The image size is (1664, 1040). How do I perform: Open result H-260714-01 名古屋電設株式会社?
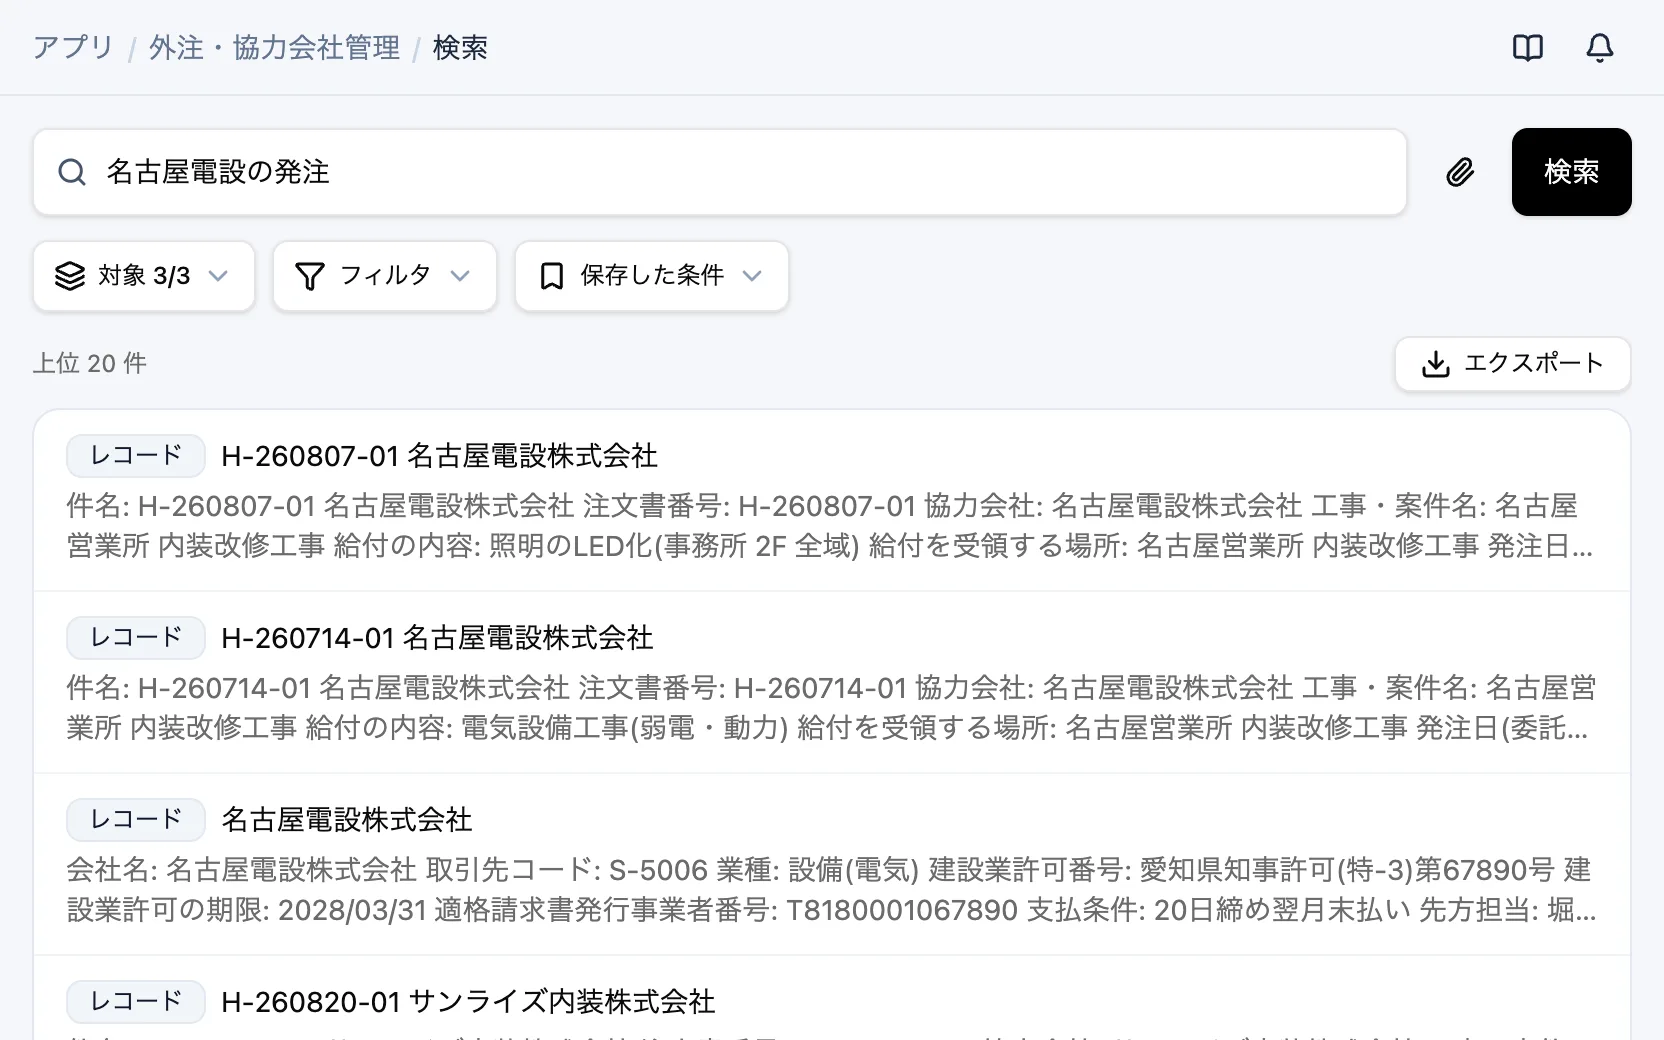[437, 638]
